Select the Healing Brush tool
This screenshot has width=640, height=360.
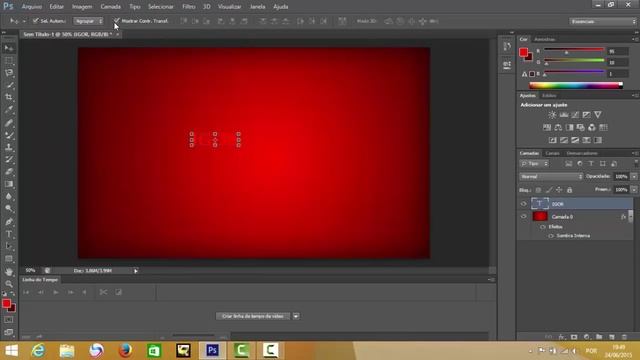pos(9,122)
